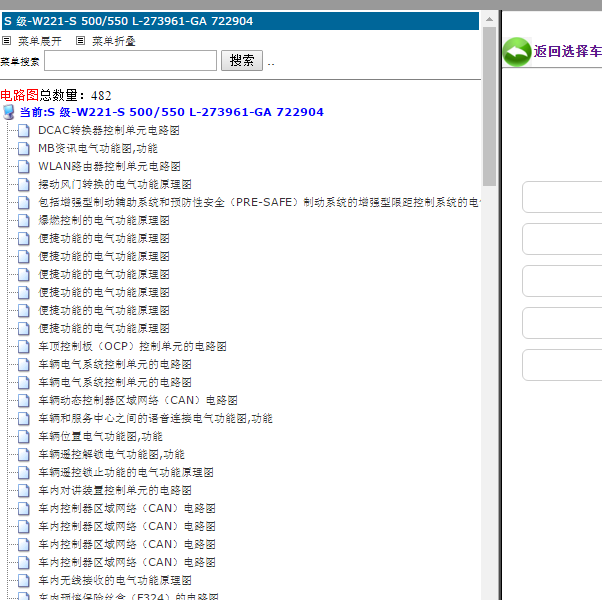Viewport: 602px width, 600px height.
Task: Open 车辆遥控解锁电气功能图,功能
Action: pos(111,455)
